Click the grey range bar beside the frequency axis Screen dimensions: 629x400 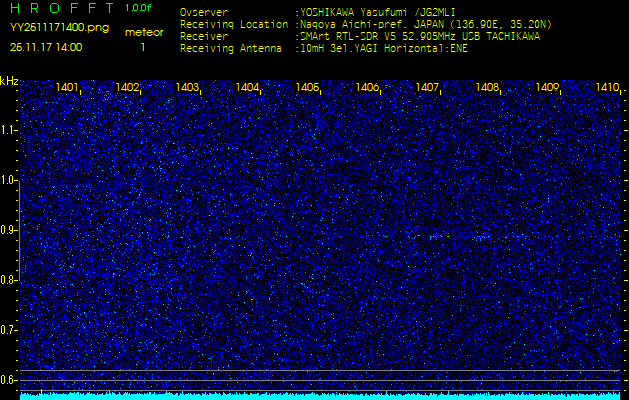(19, 231)
